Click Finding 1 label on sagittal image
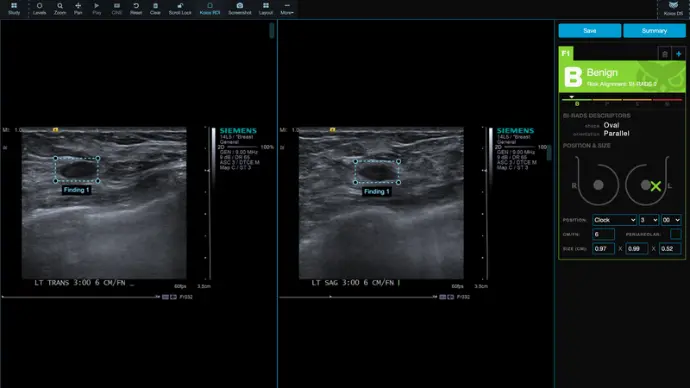Image resolution: width=690 pixels, height=388 pixels. point(377,192)
